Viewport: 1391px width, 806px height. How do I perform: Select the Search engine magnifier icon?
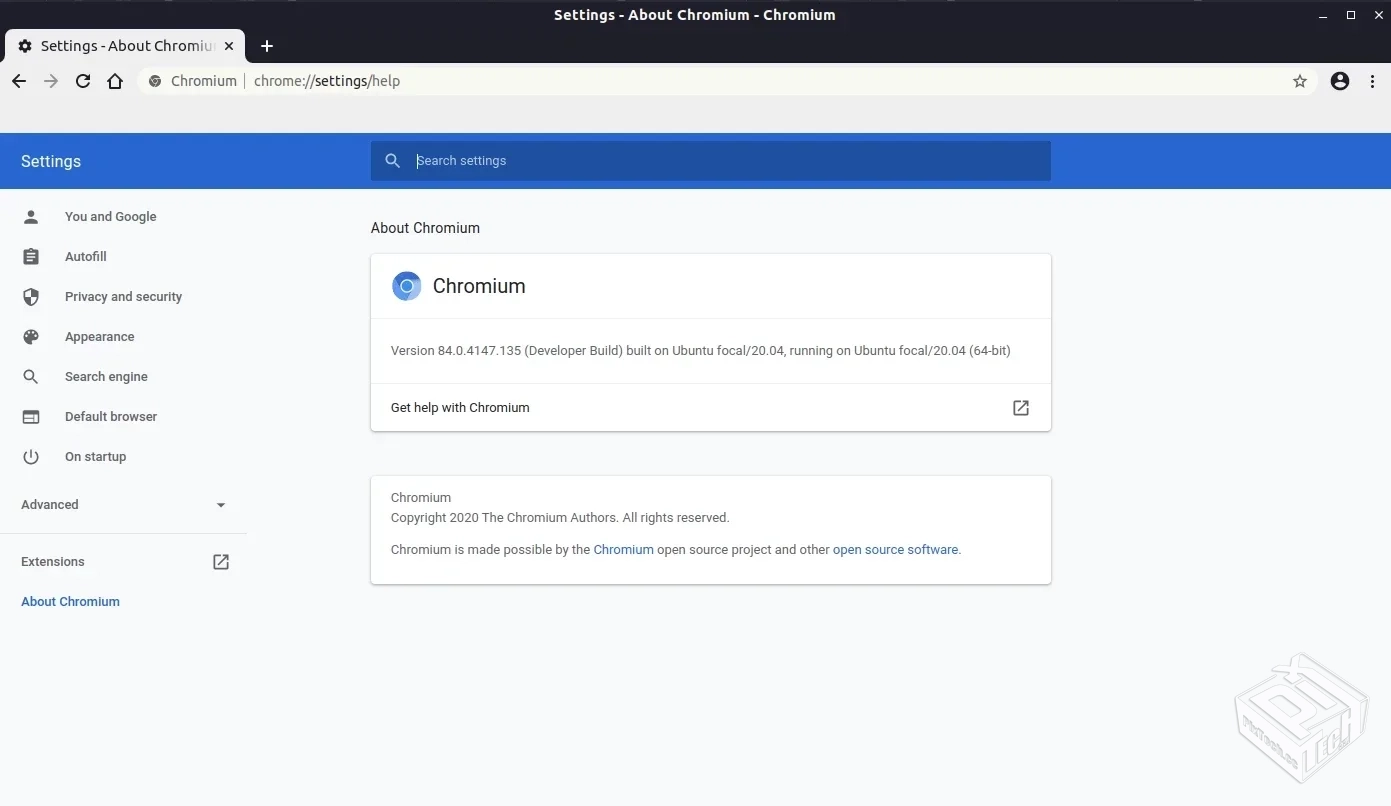pos(30,376)
